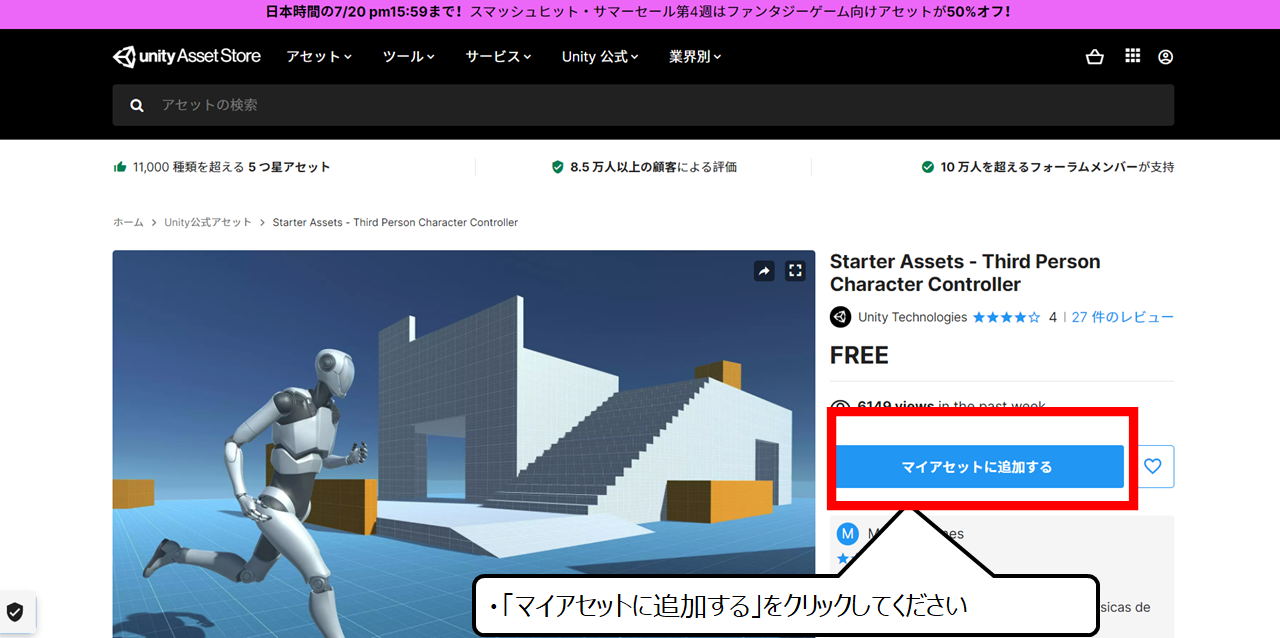Expand the アセット menu

pos(319,57)
